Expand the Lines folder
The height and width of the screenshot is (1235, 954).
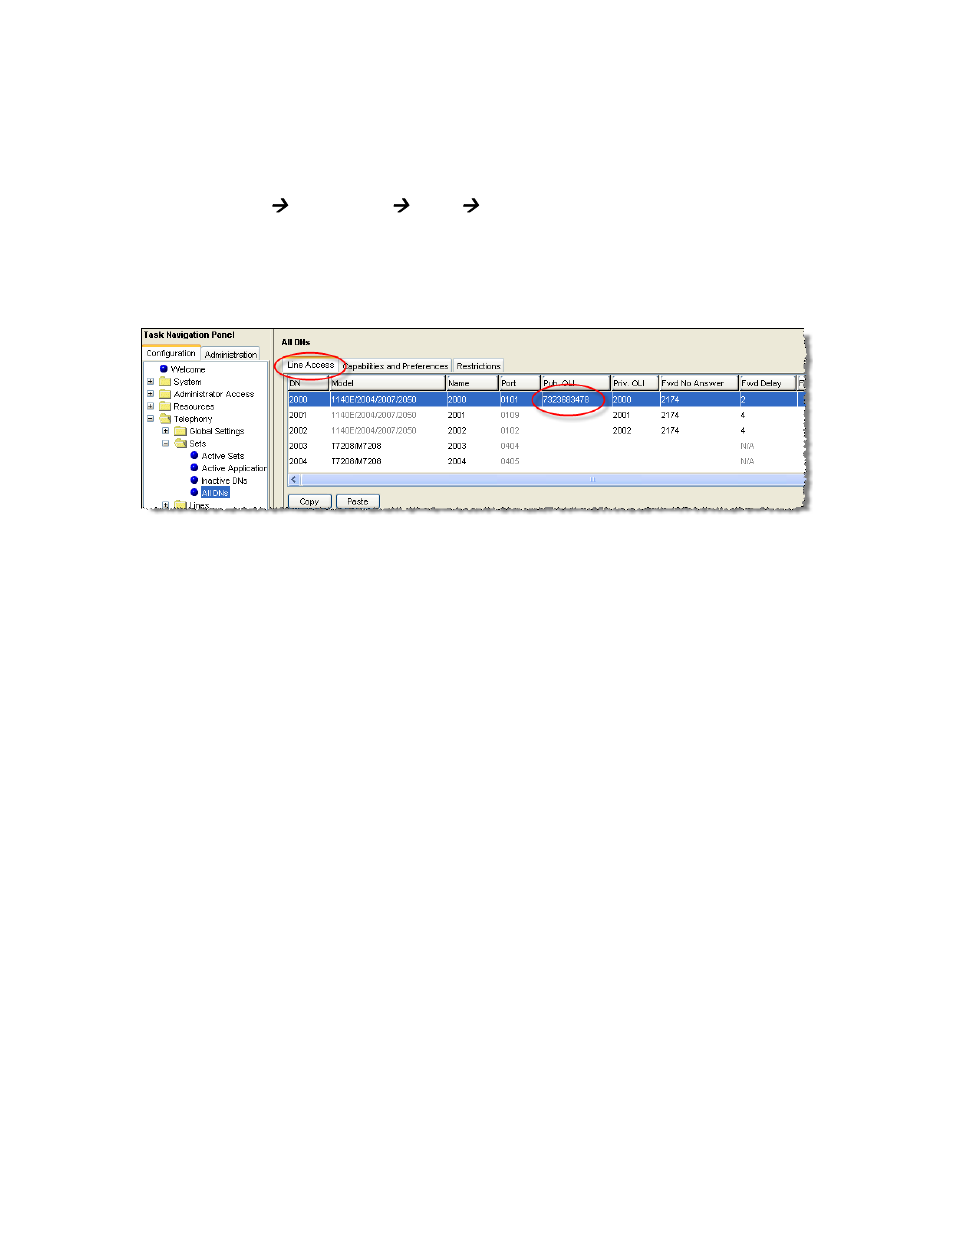[x=166, y=505]
